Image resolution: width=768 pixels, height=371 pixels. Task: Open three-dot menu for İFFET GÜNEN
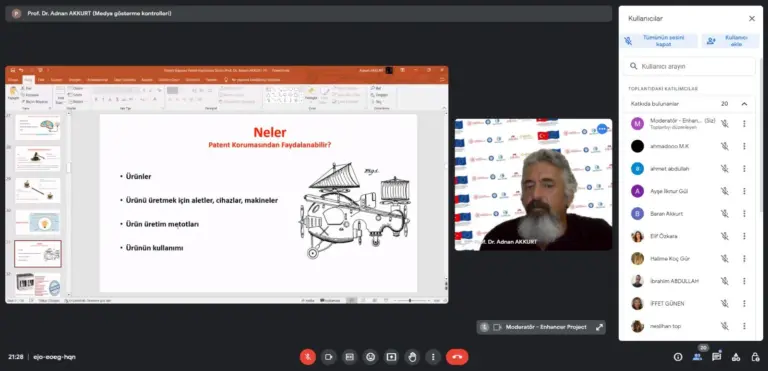[744, 303]
